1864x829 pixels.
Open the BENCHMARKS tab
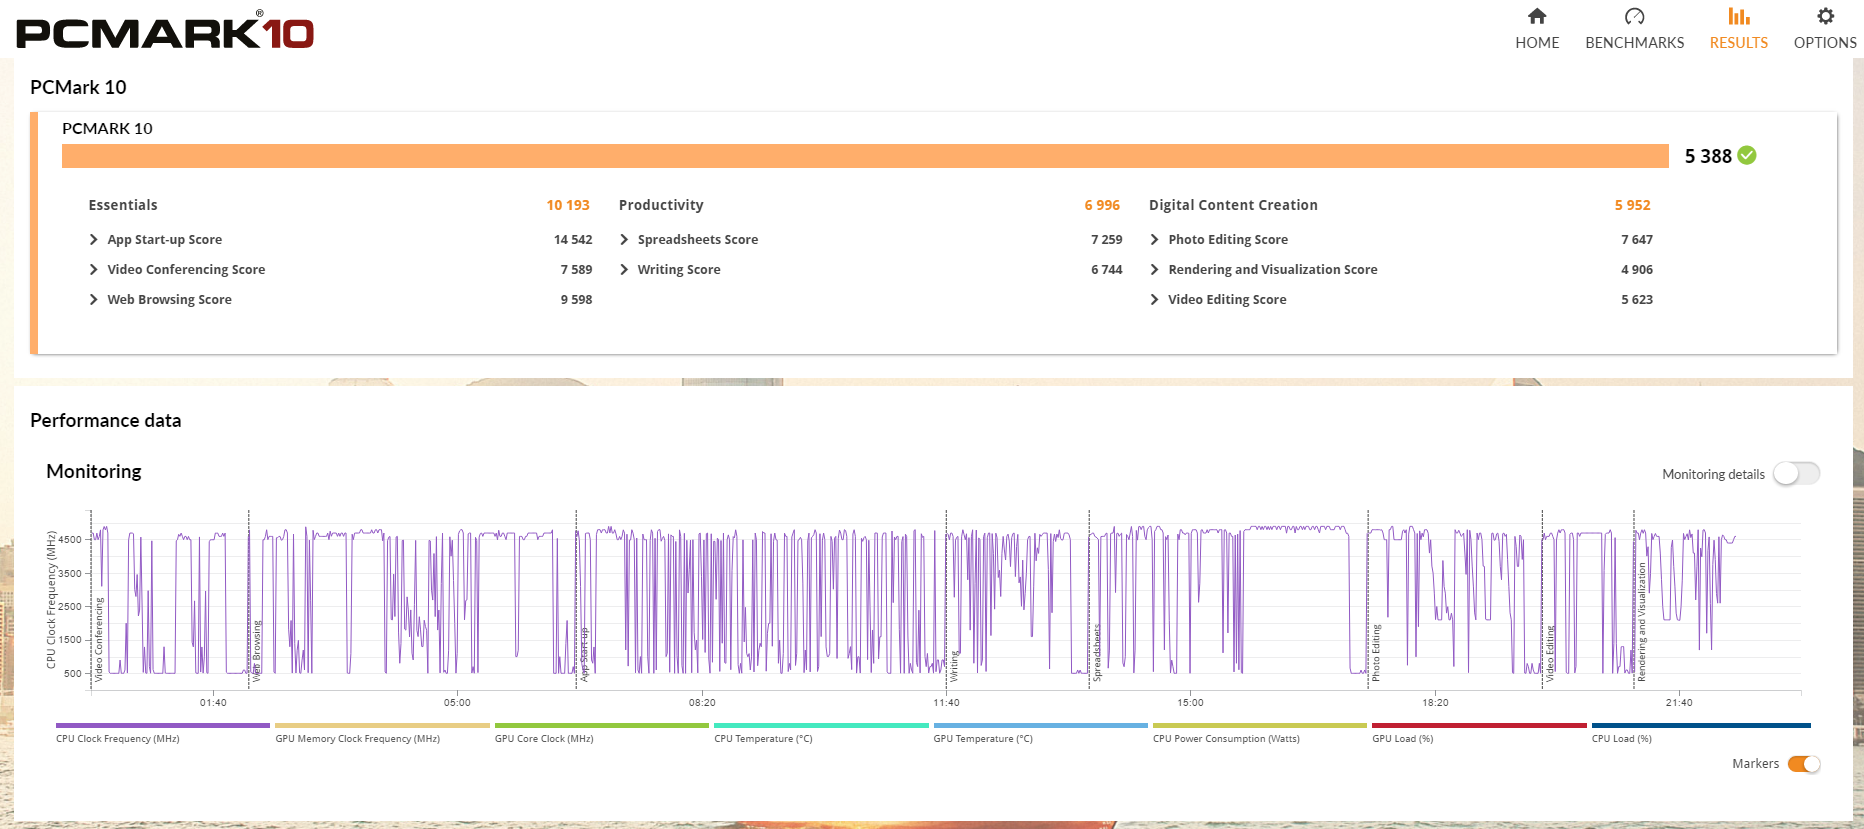click(x=1634, y=30)
